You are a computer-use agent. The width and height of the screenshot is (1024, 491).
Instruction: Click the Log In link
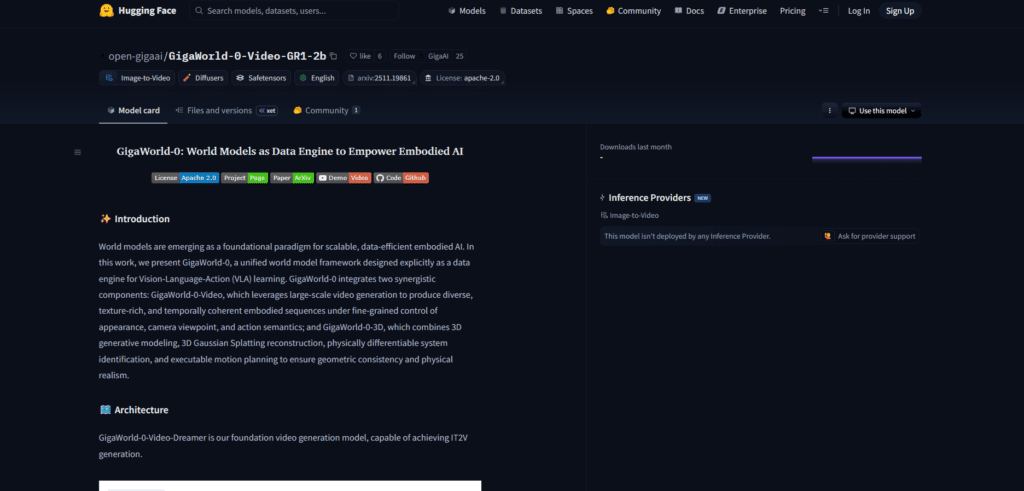click(859, 10)
